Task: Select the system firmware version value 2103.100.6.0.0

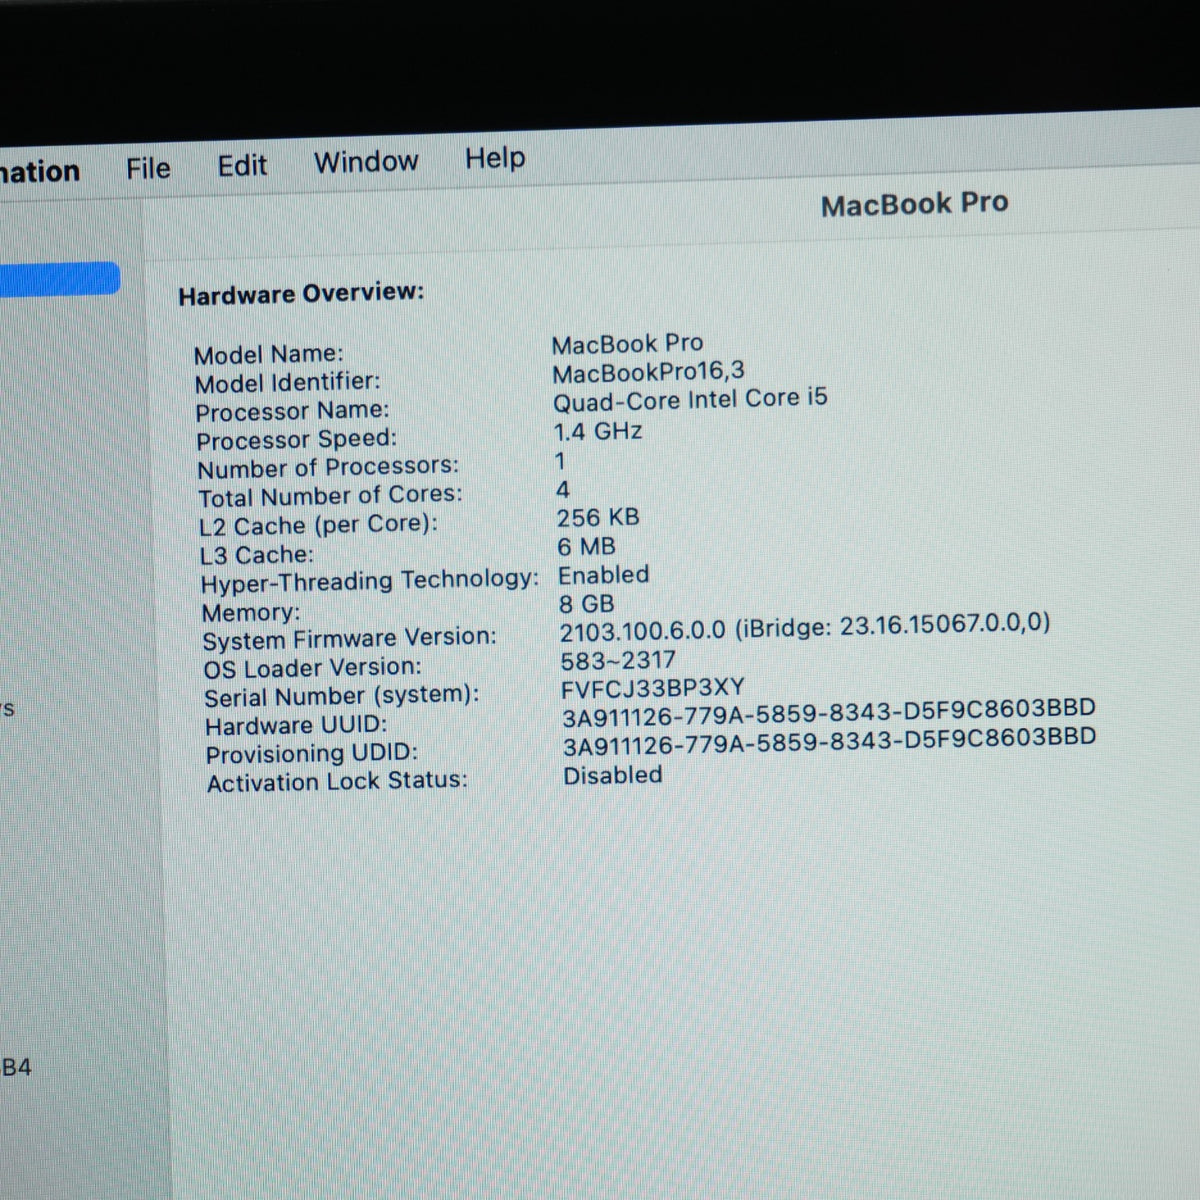Action: 805,626
